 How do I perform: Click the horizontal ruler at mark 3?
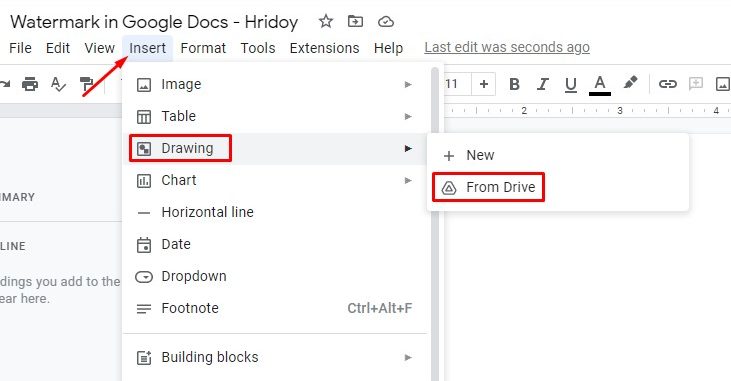pyautogui.click(x=620, y=111)
